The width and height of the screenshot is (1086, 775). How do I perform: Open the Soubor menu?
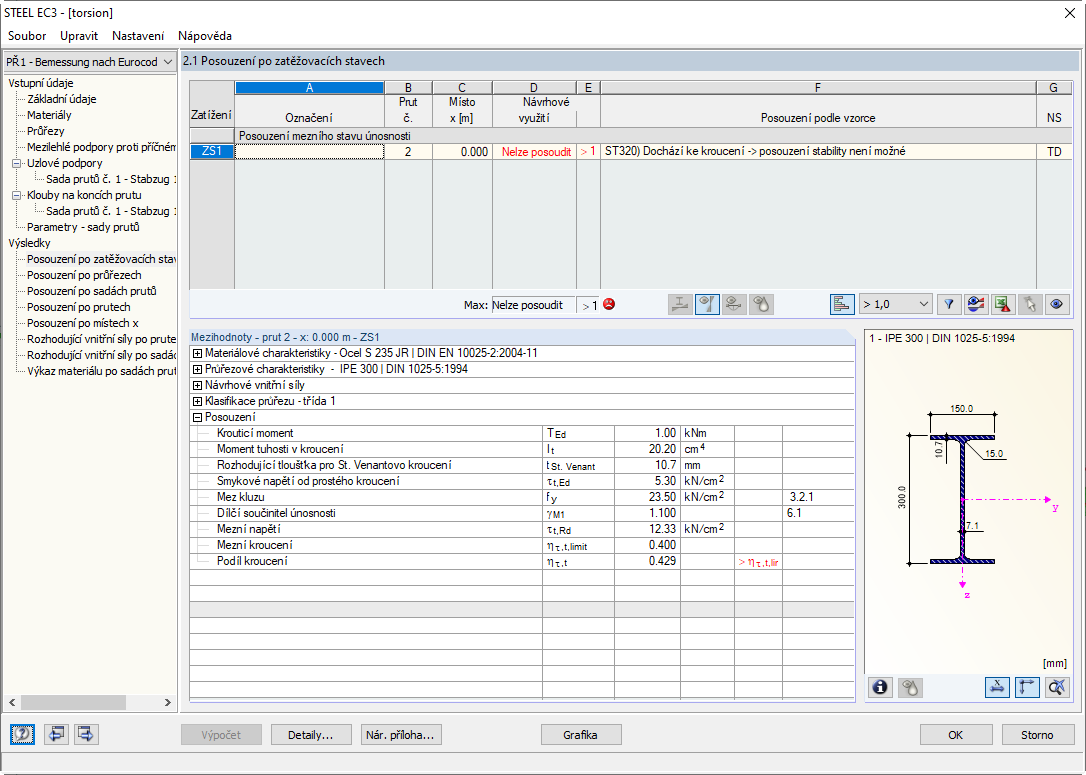(27, 35)
